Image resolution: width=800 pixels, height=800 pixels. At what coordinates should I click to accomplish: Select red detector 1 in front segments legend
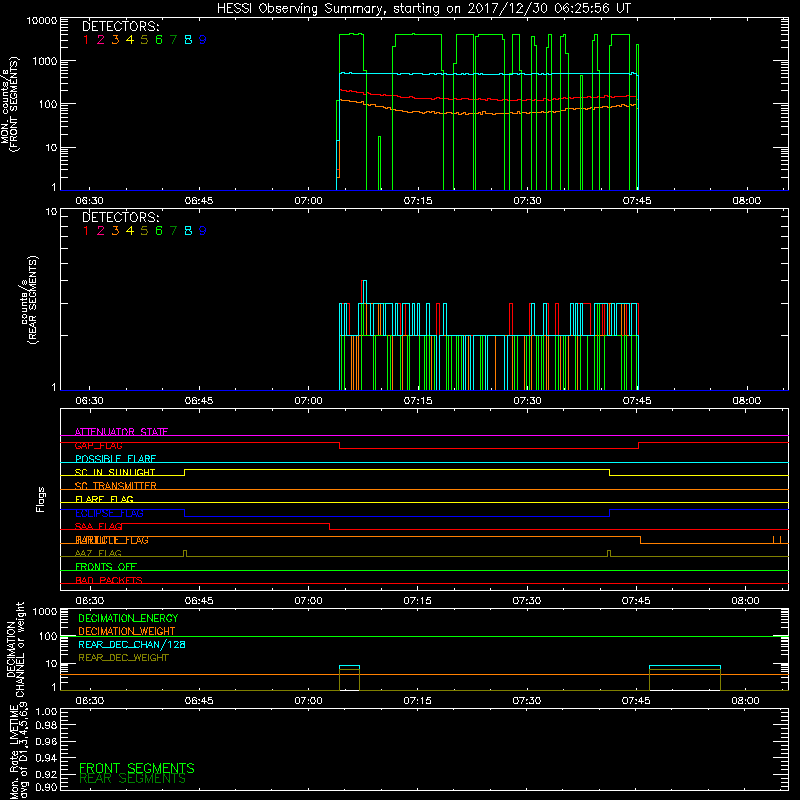tap(86, 39)
